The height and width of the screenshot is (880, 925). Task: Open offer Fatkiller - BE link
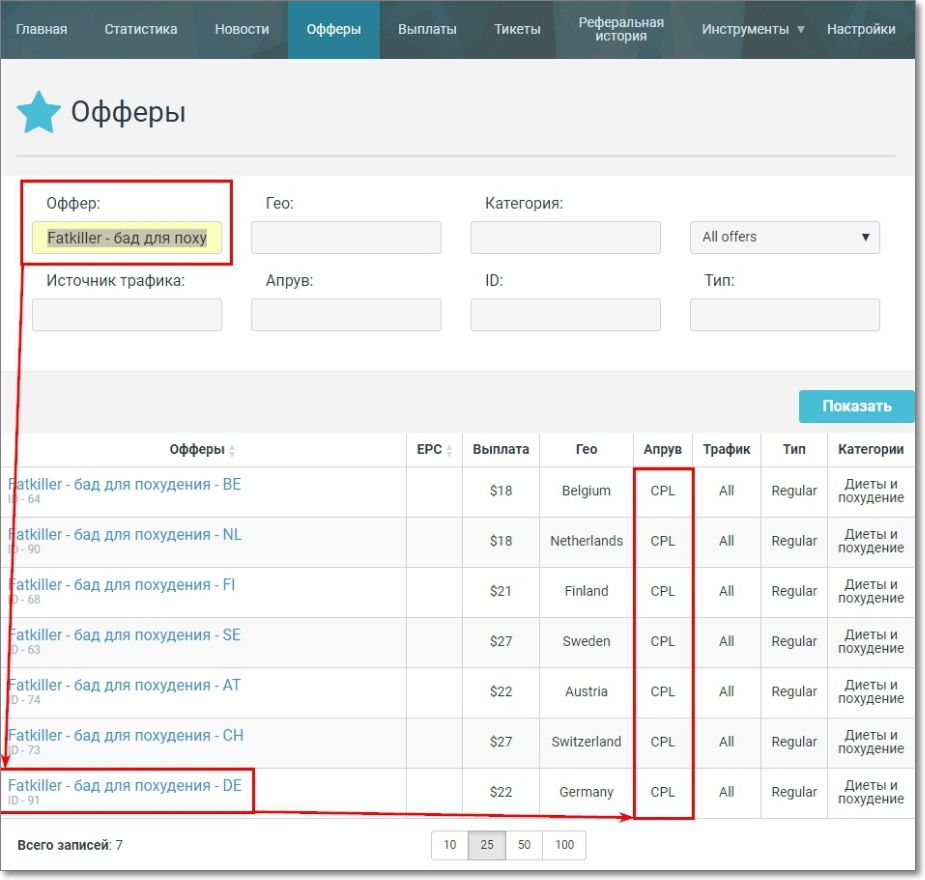(x=124, y=484)
